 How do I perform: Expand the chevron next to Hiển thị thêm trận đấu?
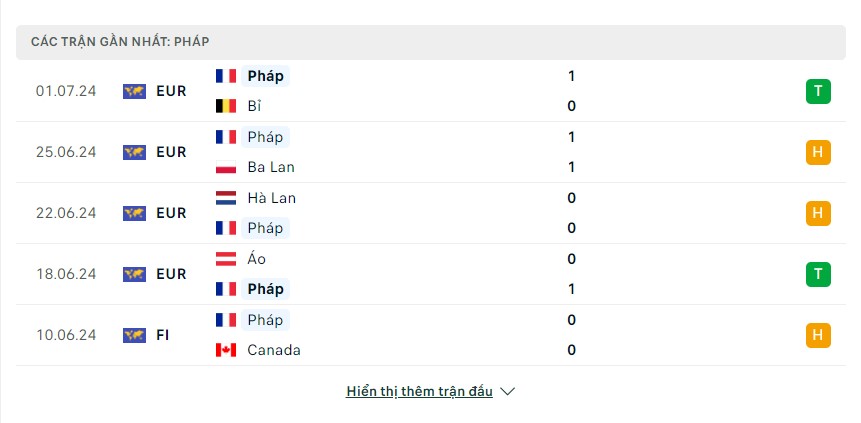[508, 392]
